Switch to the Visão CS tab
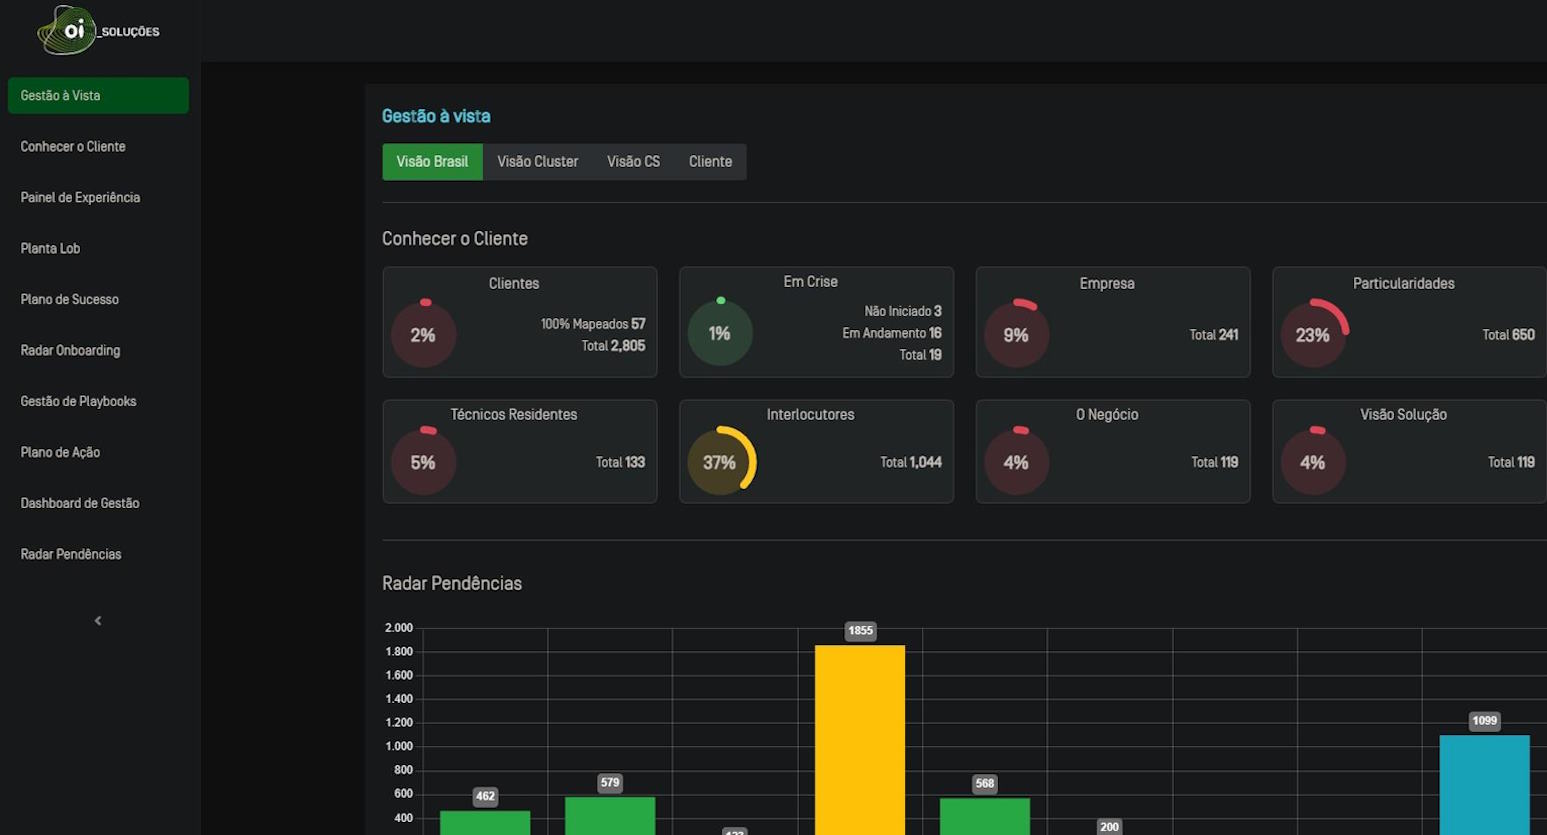This screenshot has height=835, width=1547. tap(633, 162)
